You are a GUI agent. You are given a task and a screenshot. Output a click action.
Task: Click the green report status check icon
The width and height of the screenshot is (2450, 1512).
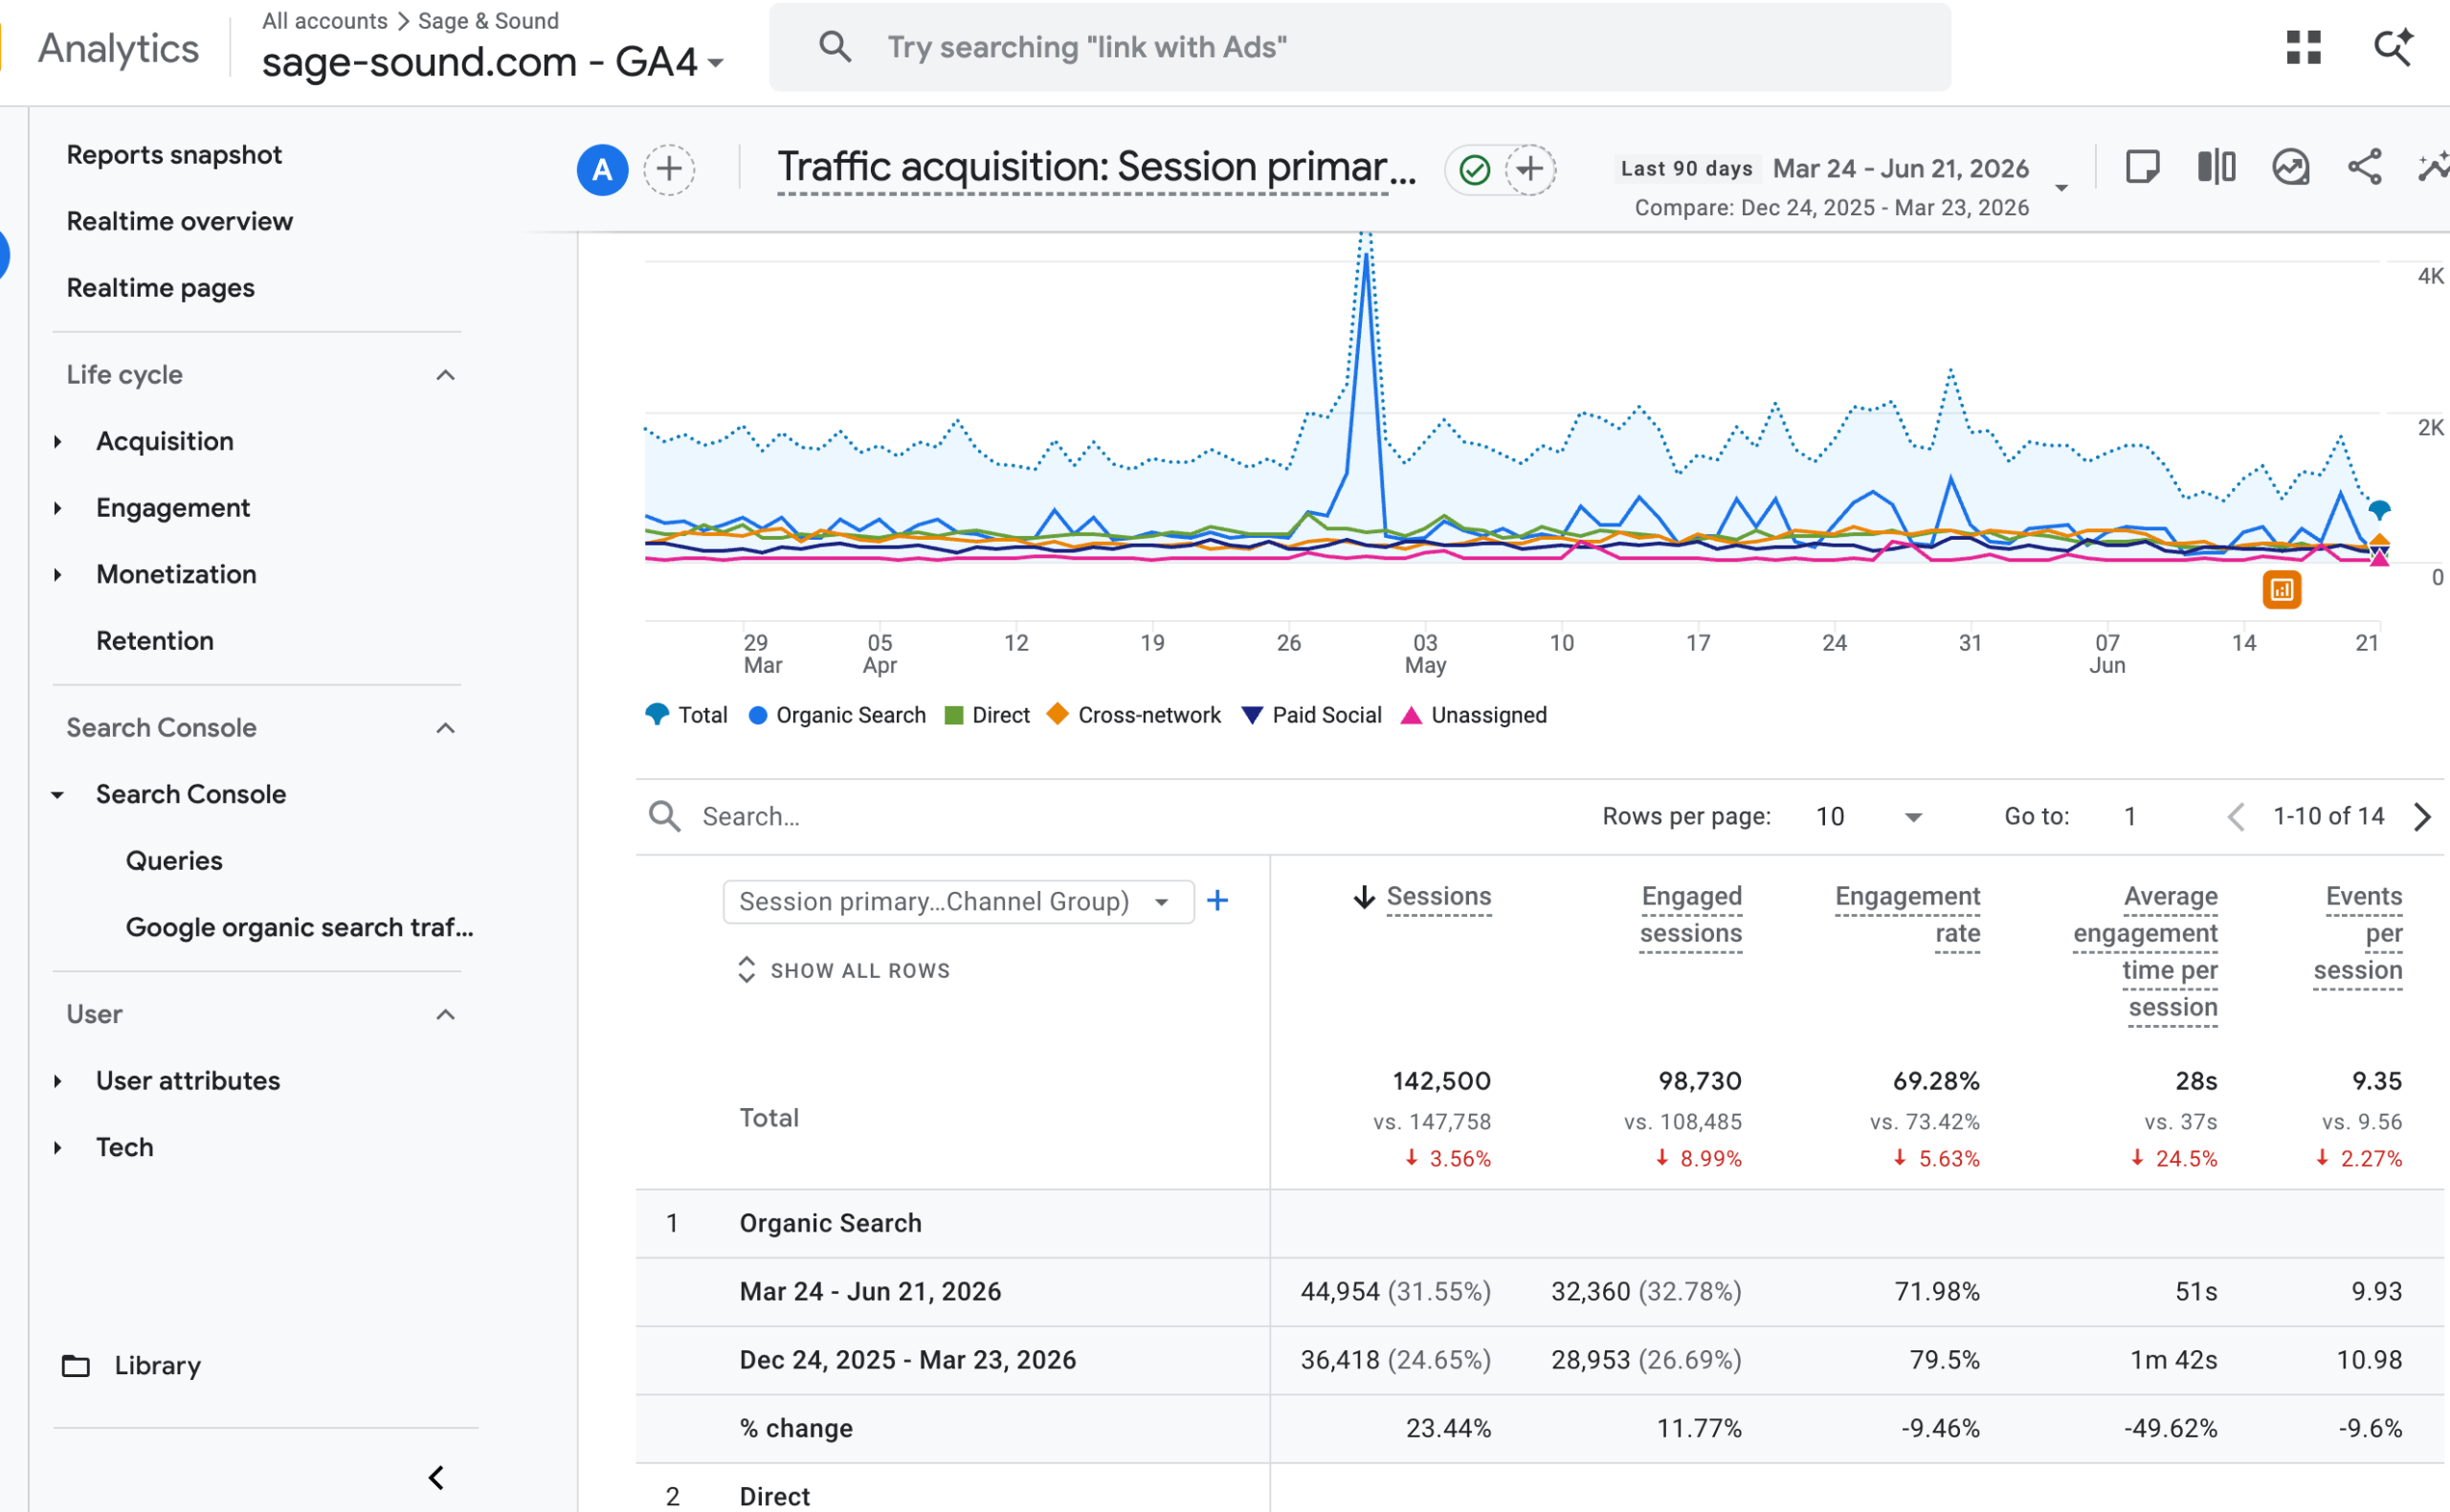pyautogui.click(x=1474, y=169)
